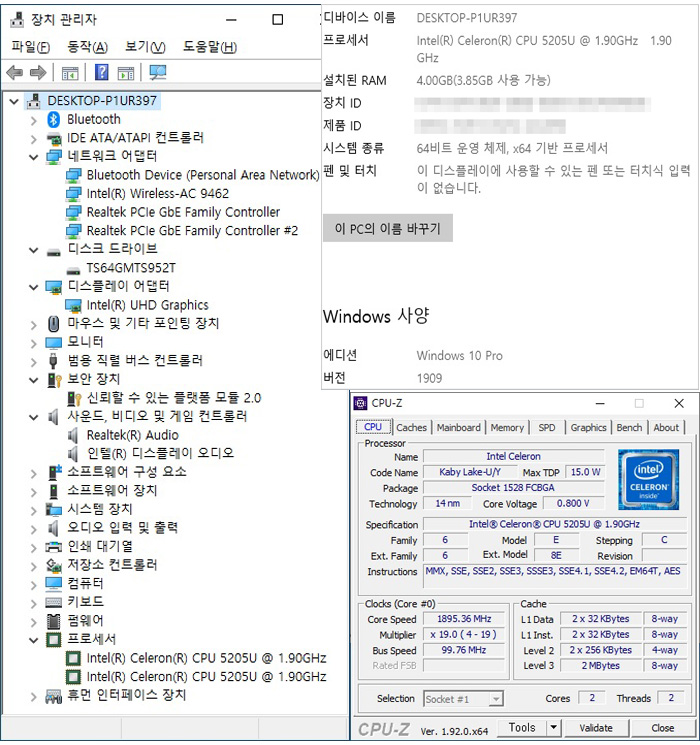Click the Help question-mark toolbar icon

(x=102, y=73)
